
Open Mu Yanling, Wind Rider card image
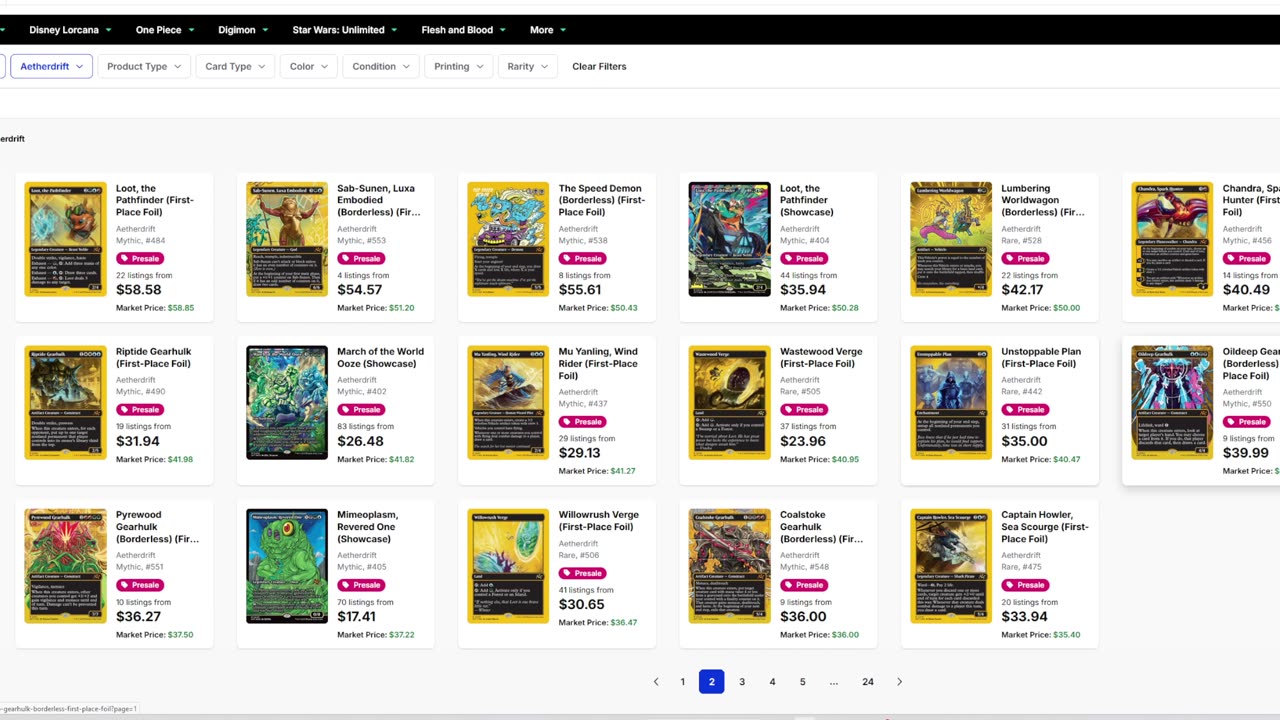click(x=508, y=402)
